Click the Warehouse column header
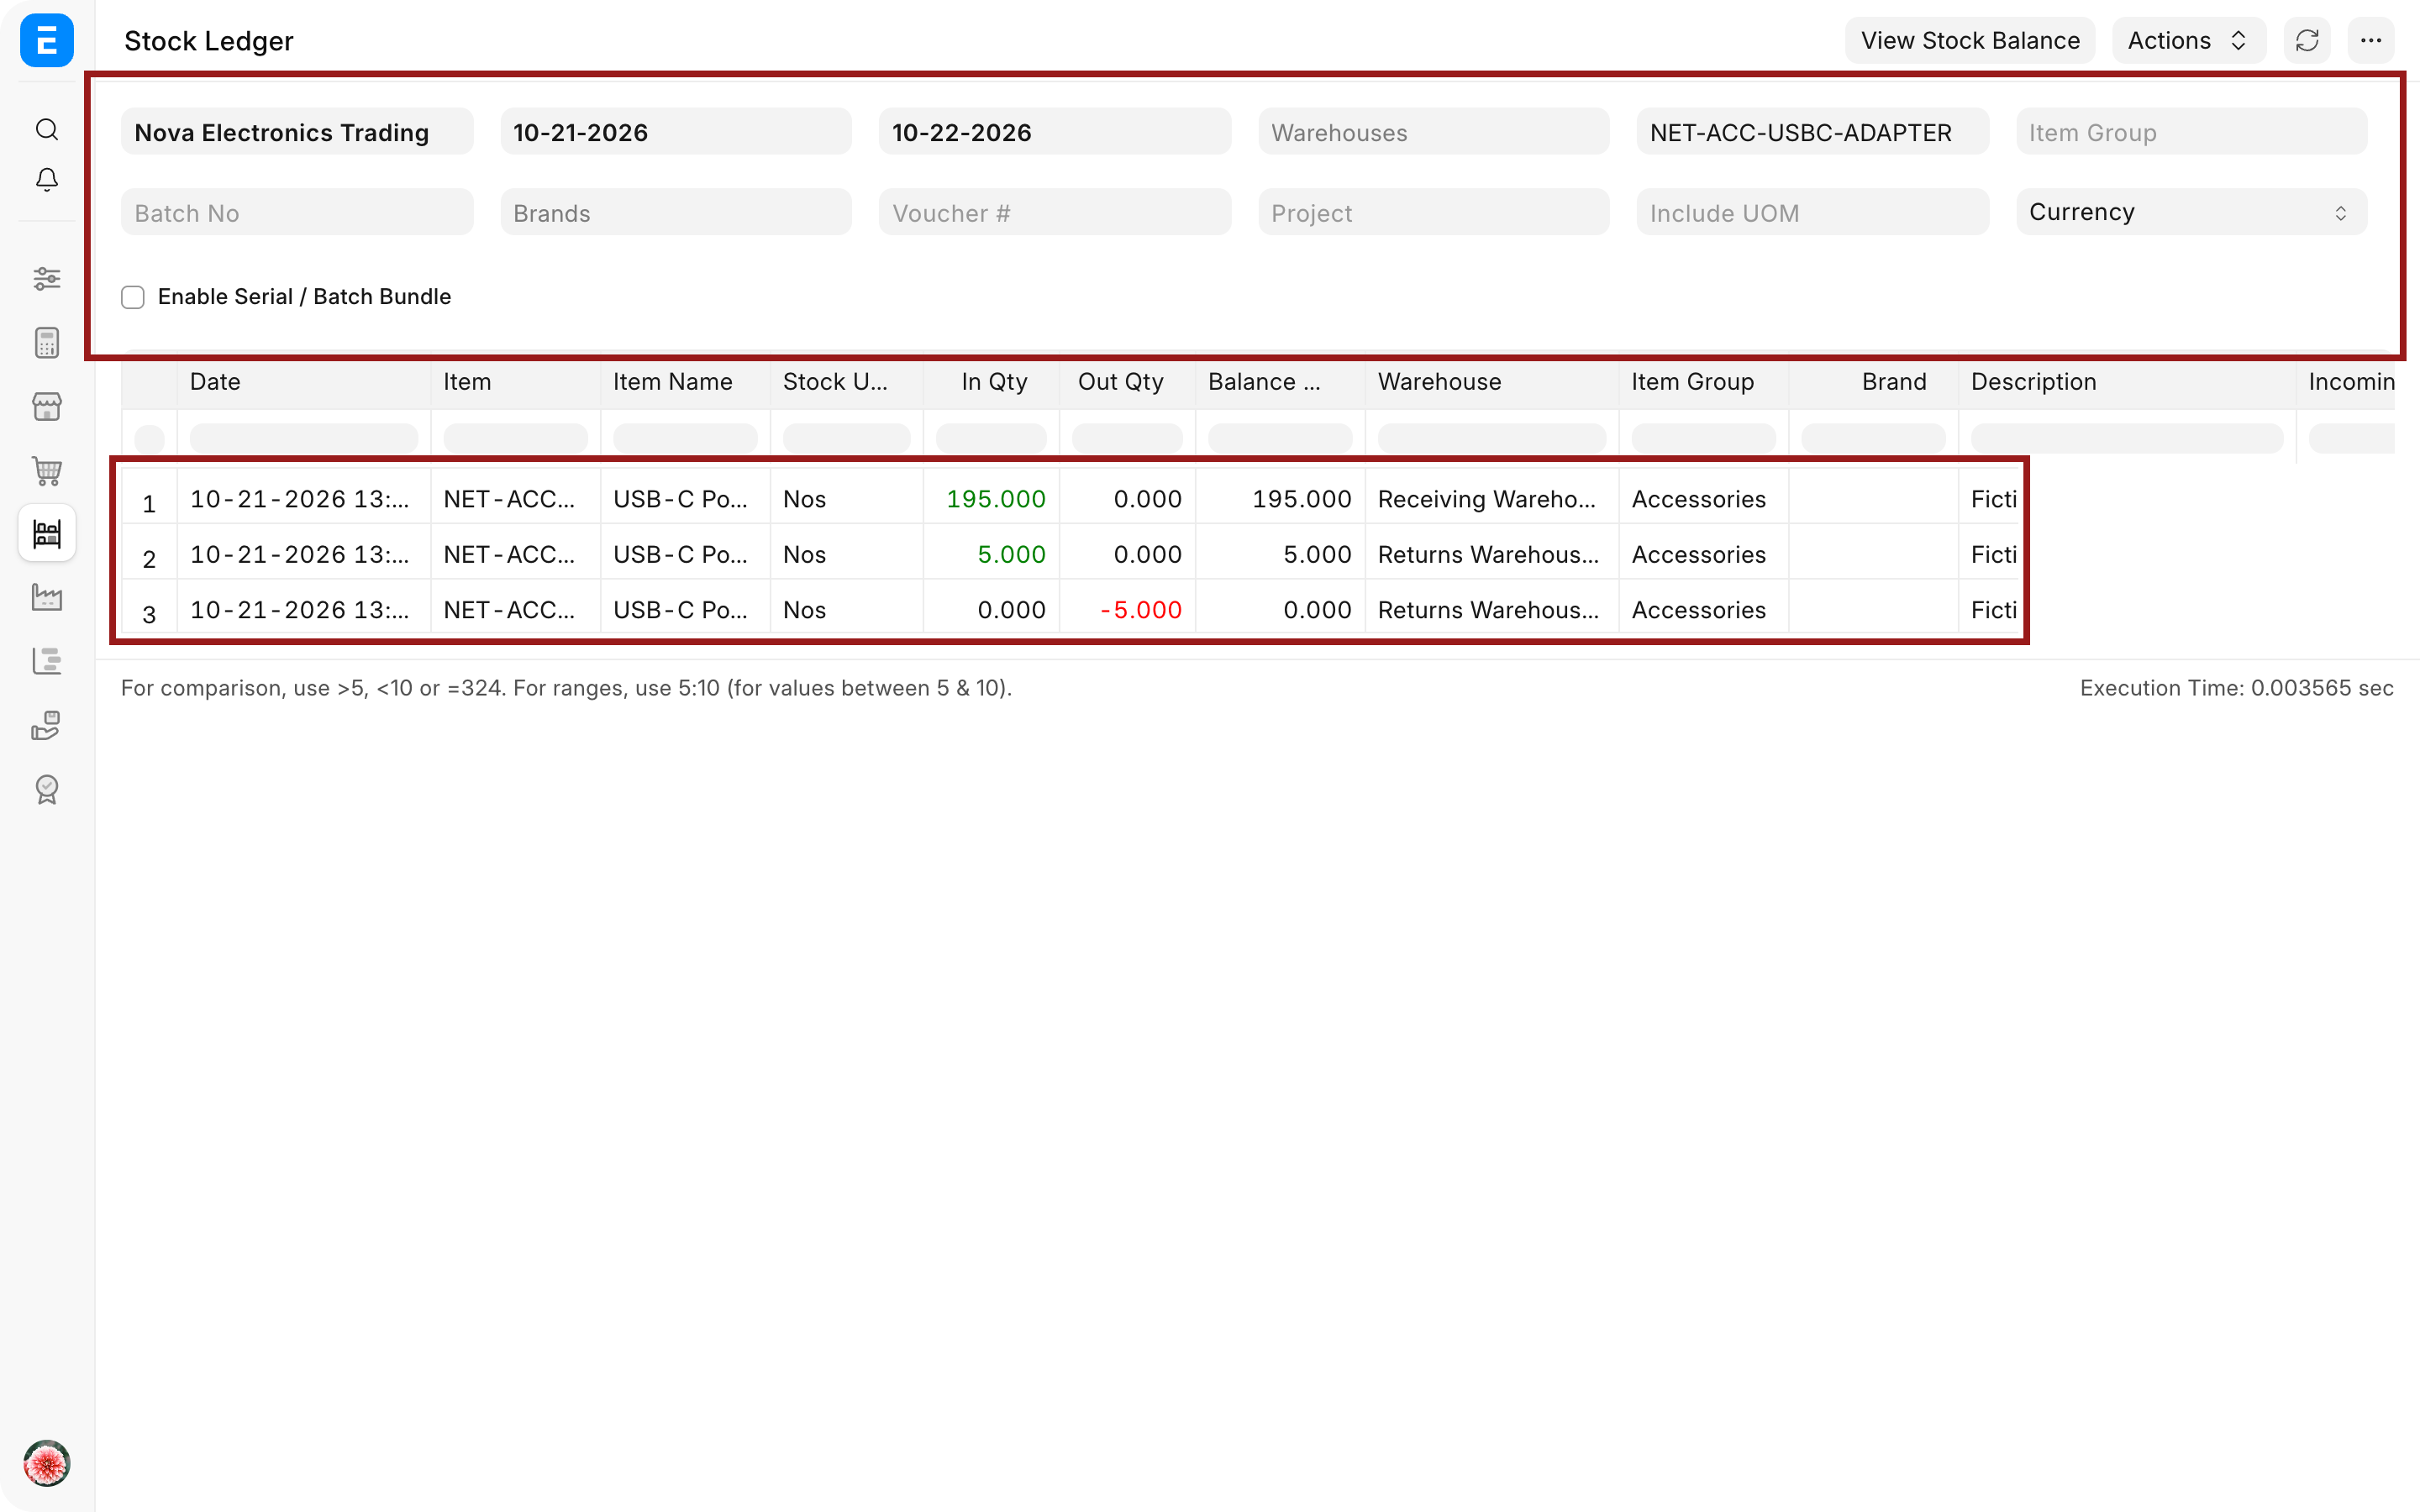The image size is (2420, 1512). 1492,382
